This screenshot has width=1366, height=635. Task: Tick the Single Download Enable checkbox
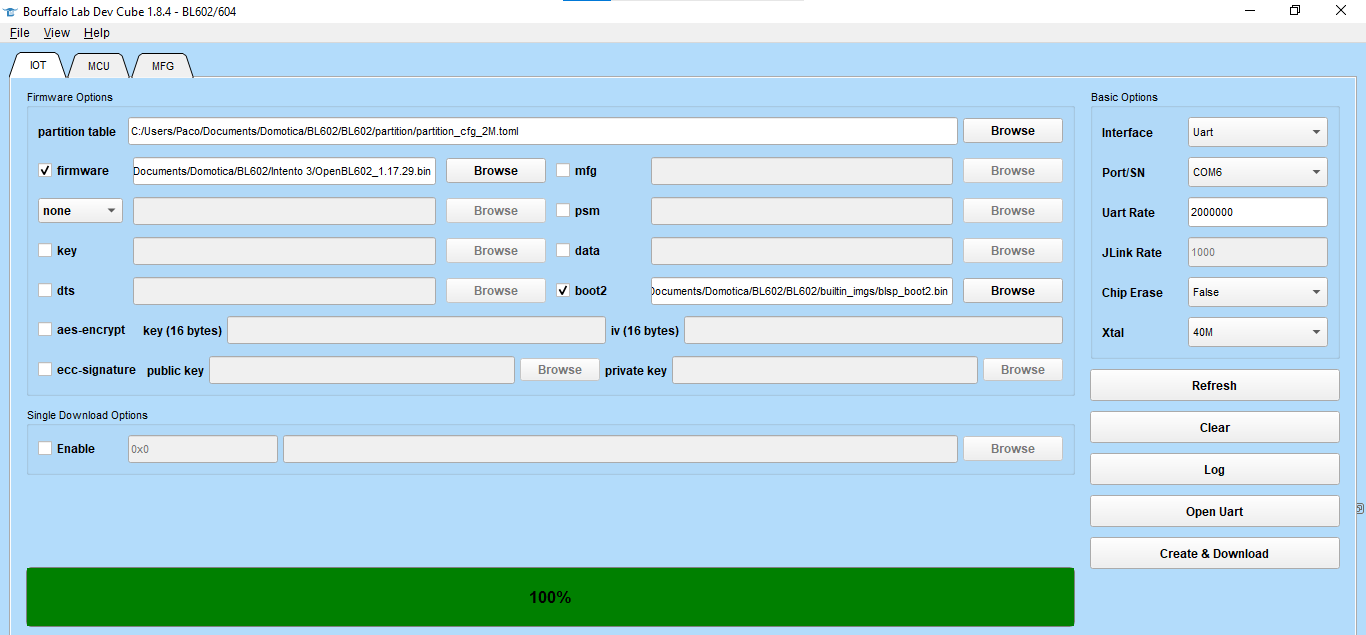coord(45,448)
